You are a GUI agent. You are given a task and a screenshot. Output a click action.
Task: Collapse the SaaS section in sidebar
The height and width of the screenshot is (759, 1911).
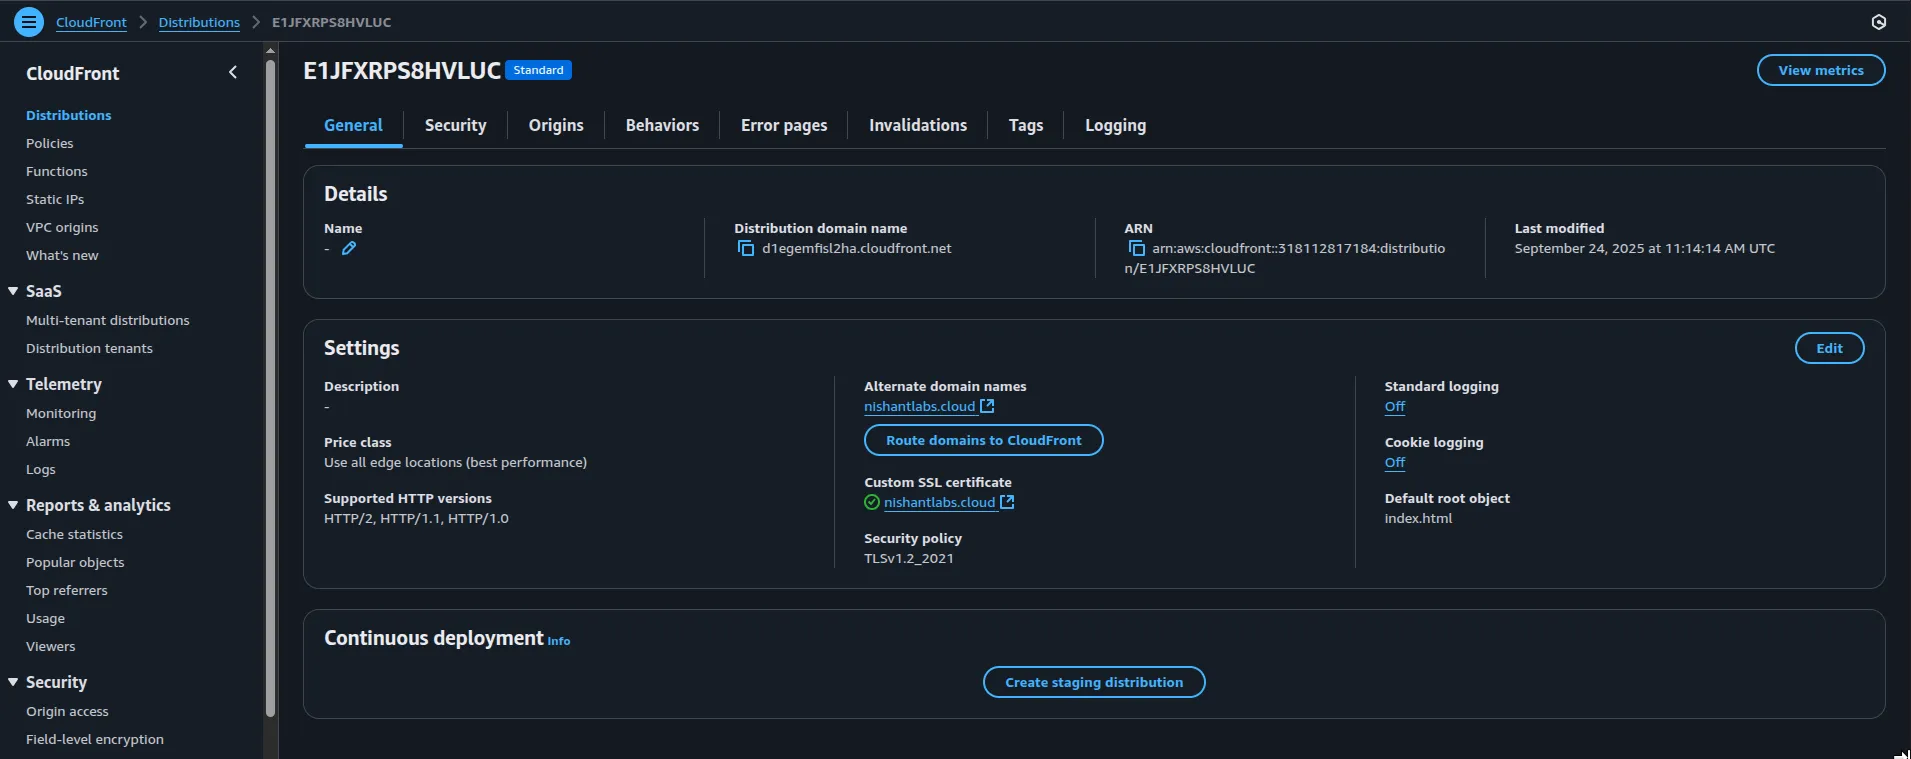[x=13, y=291]
